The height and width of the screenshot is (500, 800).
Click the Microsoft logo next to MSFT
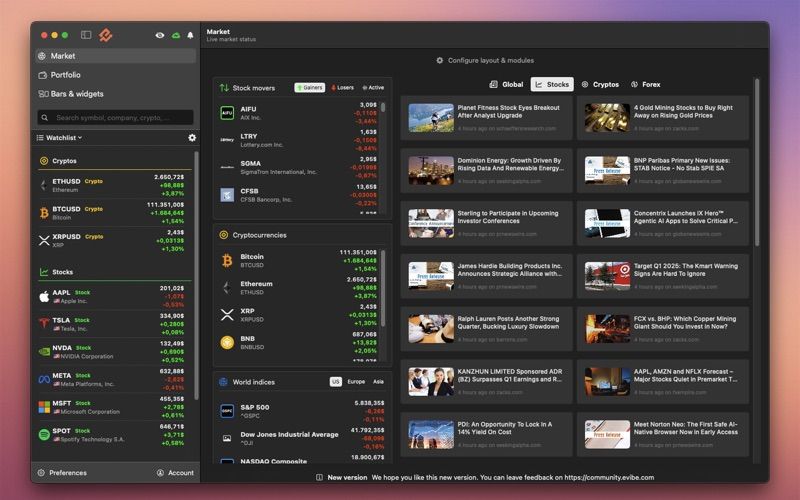point(44,407)
